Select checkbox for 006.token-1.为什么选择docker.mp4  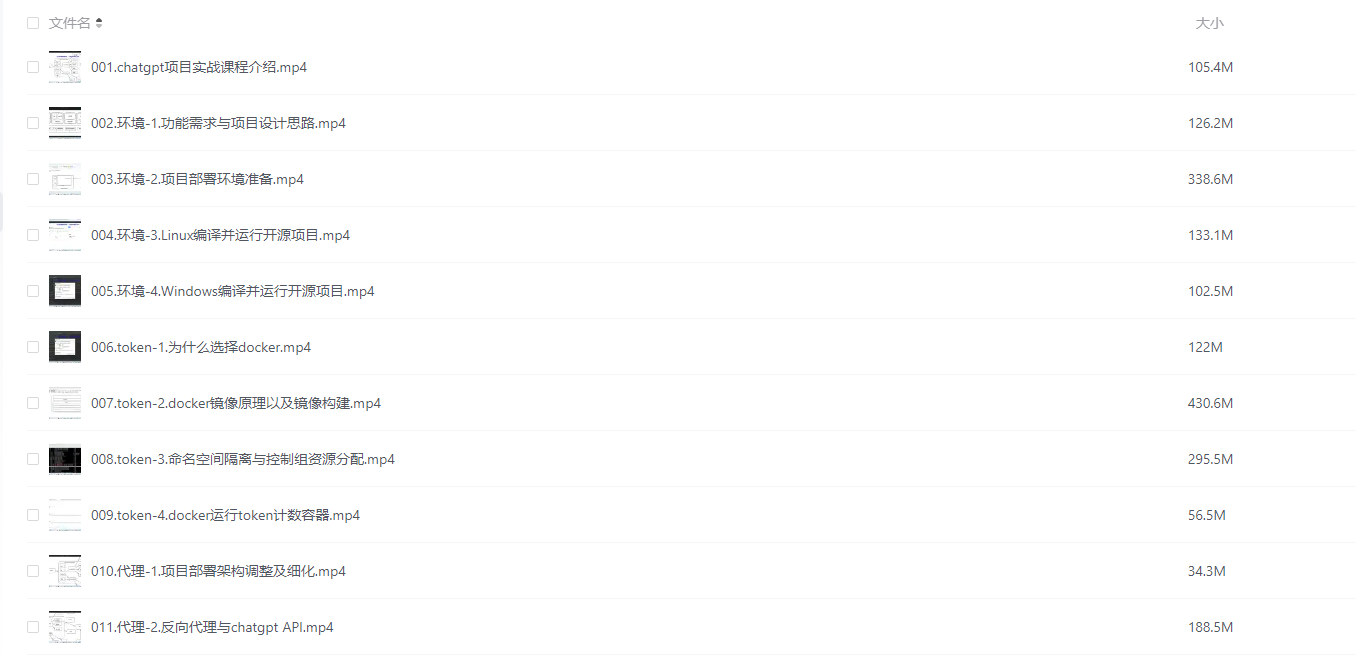[33, 347]
